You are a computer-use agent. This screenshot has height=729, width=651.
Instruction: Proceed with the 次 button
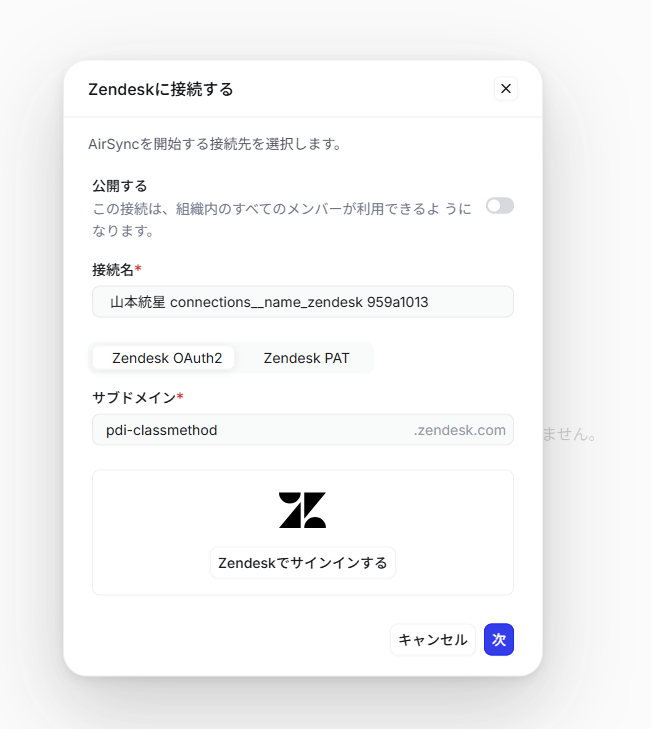point(498,639)
